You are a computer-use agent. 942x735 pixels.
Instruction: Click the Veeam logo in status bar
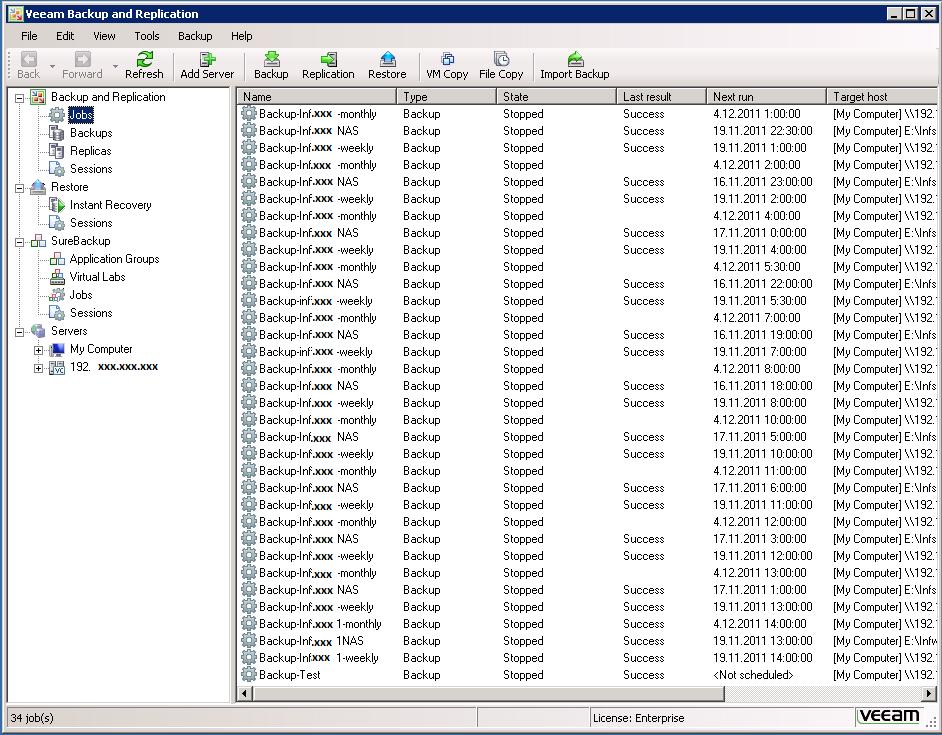889,716
